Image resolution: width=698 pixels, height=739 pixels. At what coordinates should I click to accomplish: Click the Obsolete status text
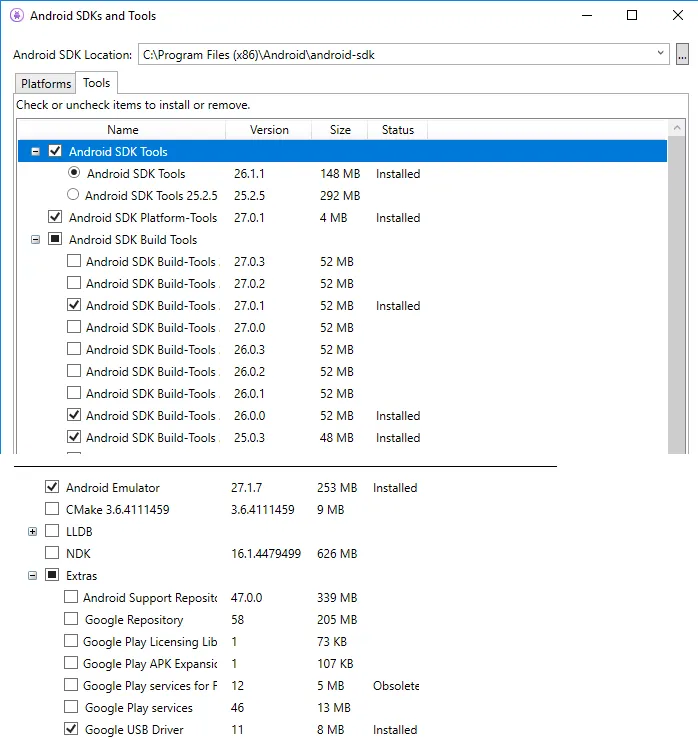click(396, 685)
